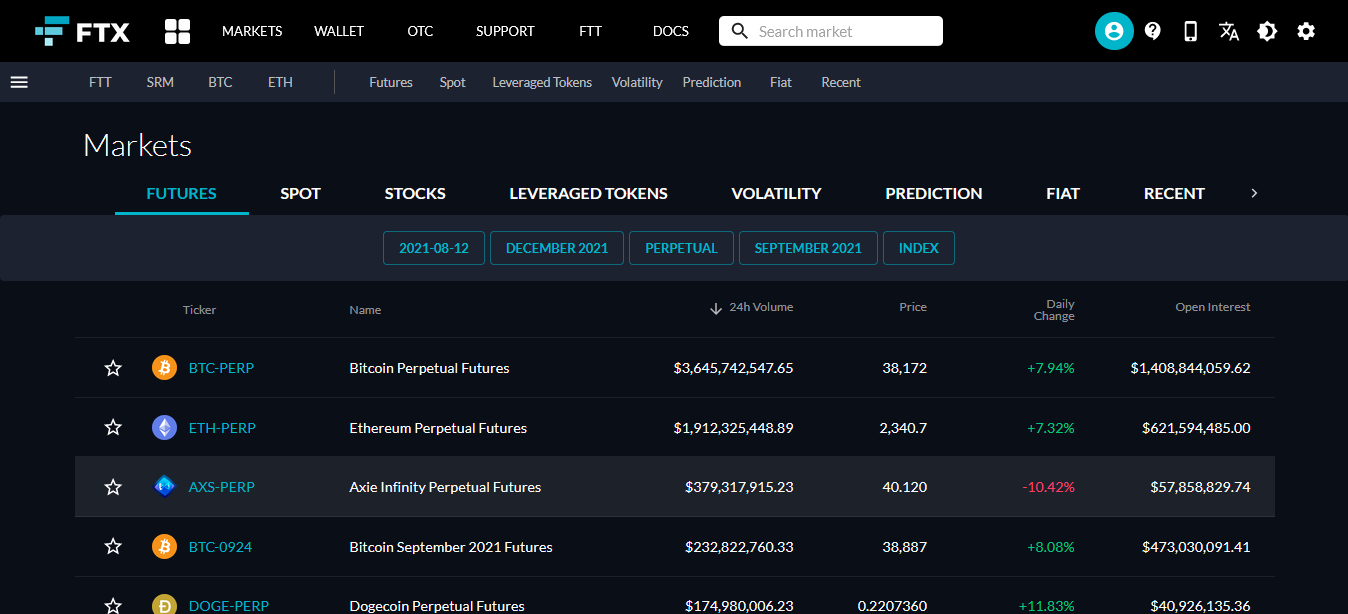Open the language translation icon
The width and height of the screenshot is (1348, 614).
(x=1229, y=31)
